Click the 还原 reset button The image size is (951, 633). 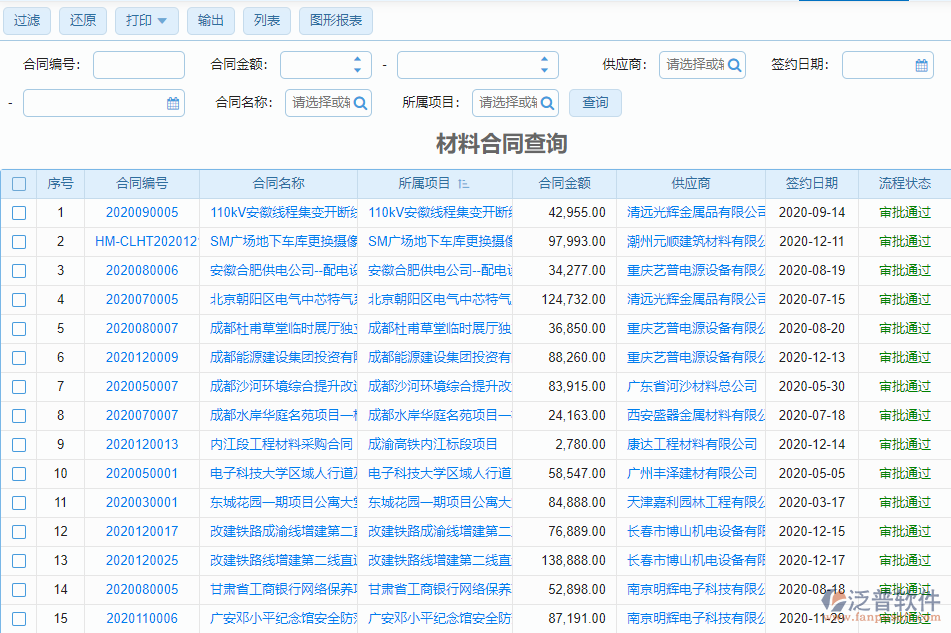point(82,20)
